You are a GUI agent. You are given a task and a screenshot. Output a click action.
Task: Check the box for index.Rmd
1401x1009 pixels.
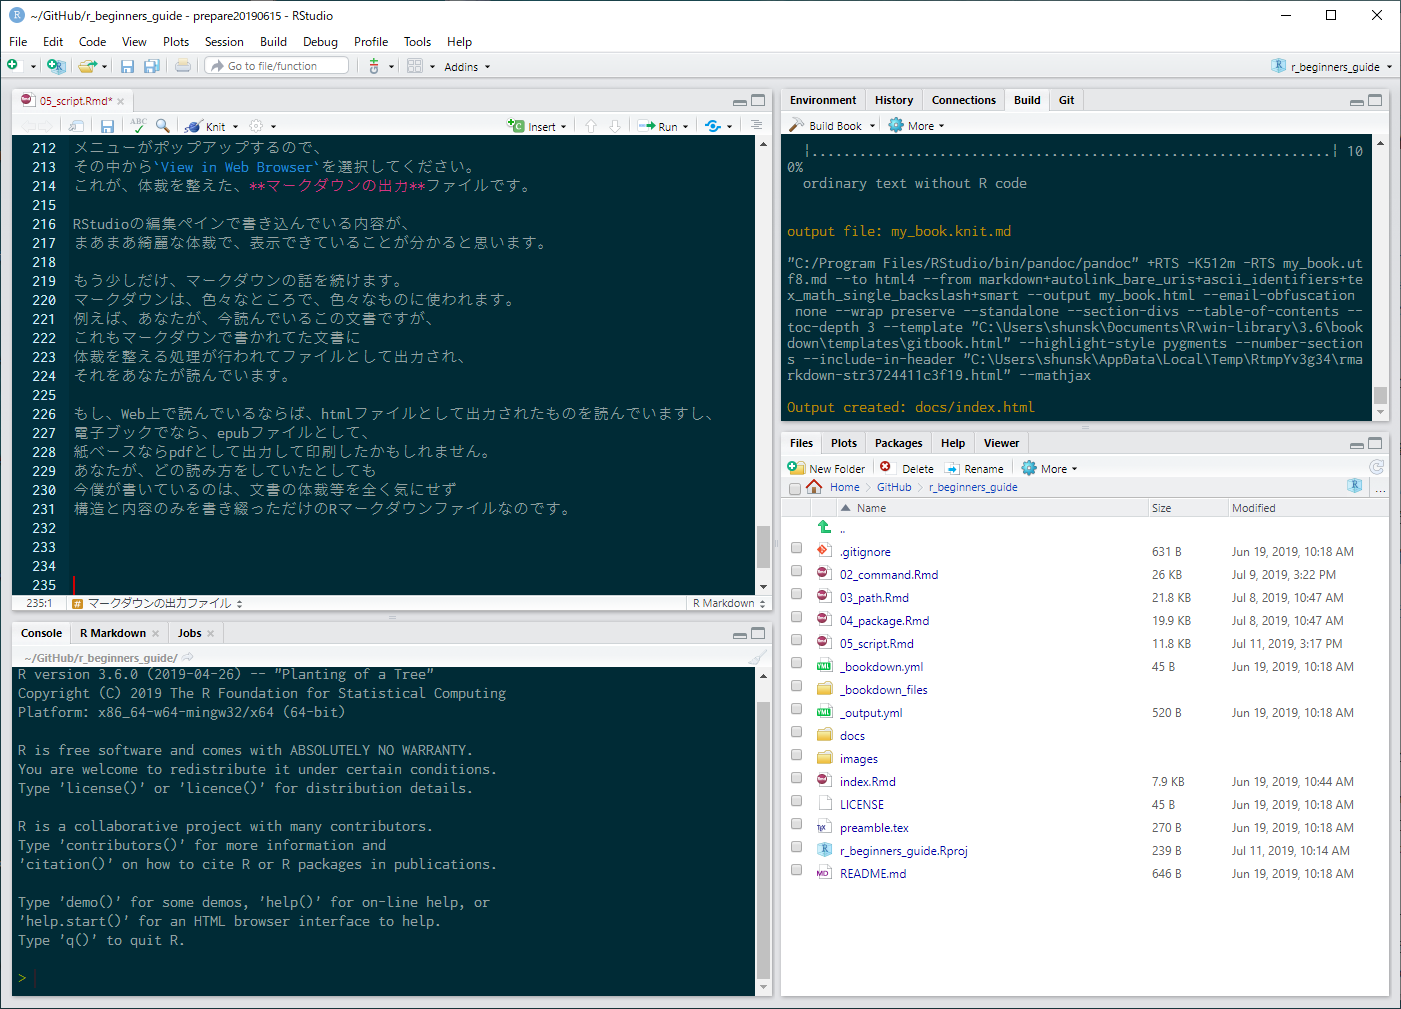tap(796, 778)
